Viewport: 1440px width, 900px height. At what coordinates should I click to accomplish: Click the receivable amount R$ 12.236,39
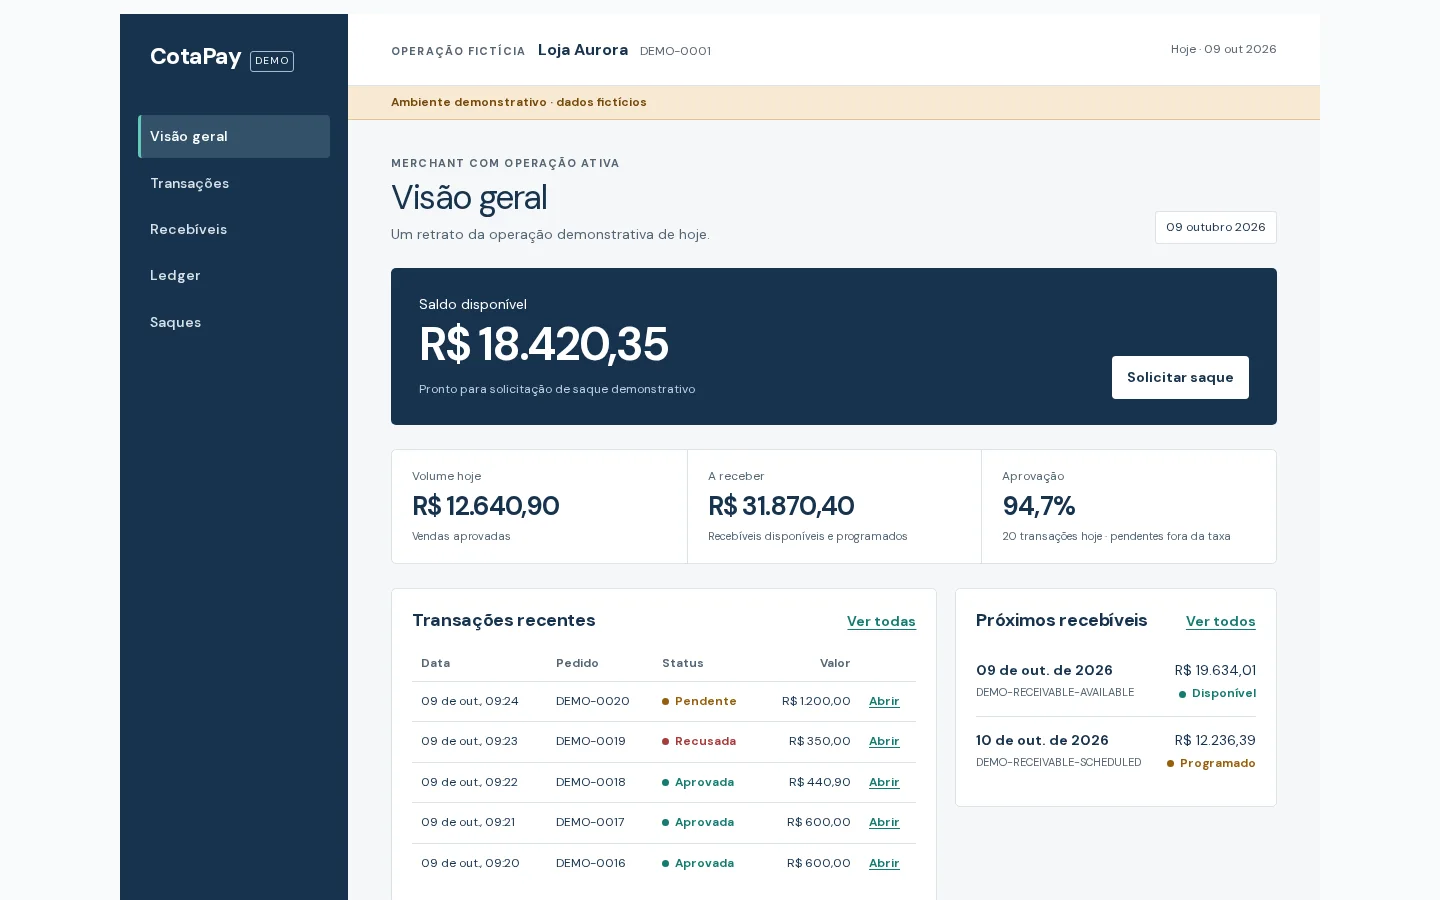pyautogui.click(x=1215, y=740)
